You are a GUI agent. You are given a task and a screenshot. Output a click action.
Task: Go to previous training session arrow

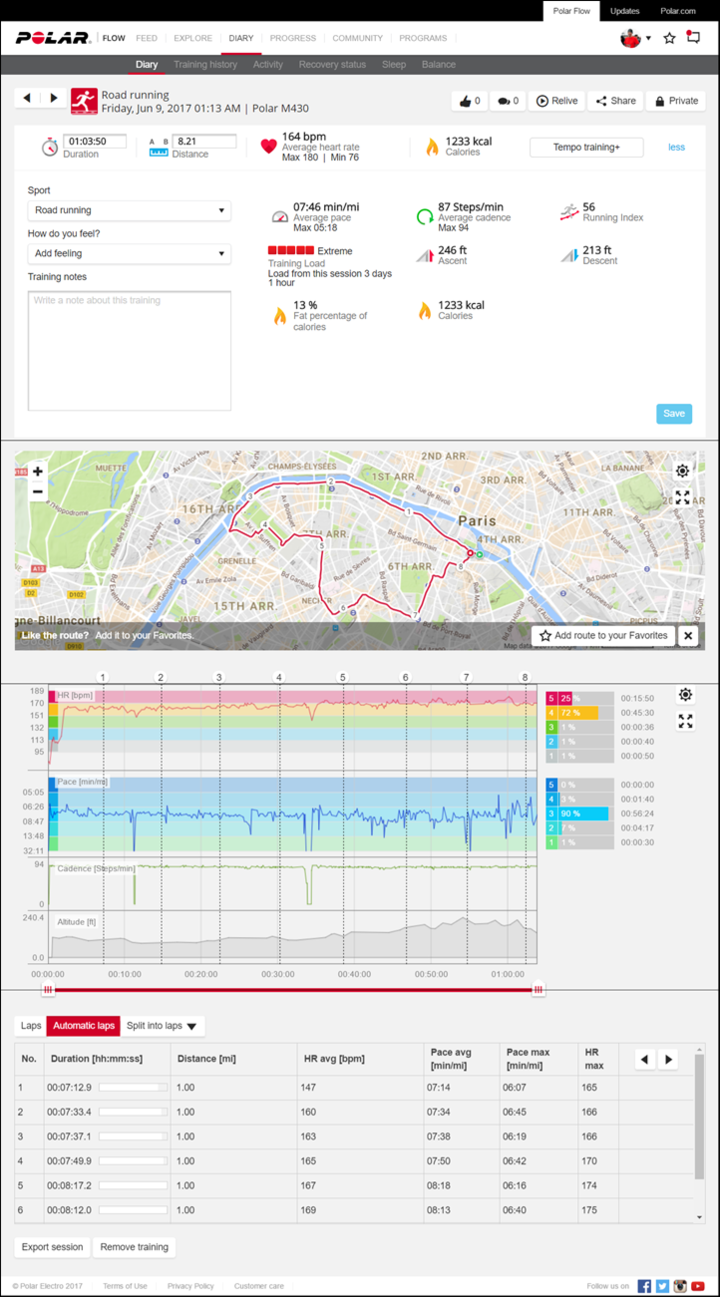27,98
